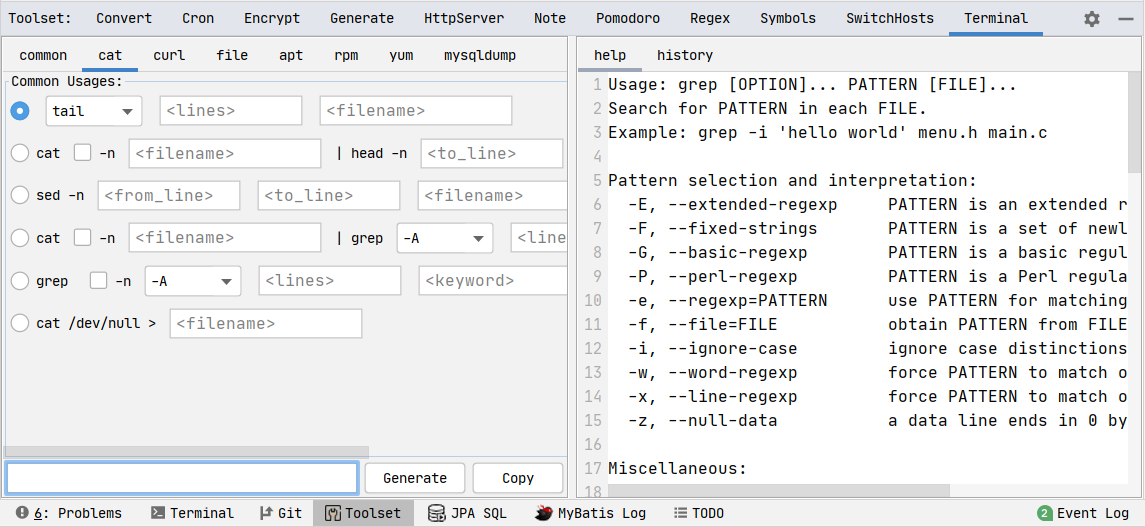
Task: Hide the Toolset panel with the minimize dash
Action: (x=1125, y=19)
